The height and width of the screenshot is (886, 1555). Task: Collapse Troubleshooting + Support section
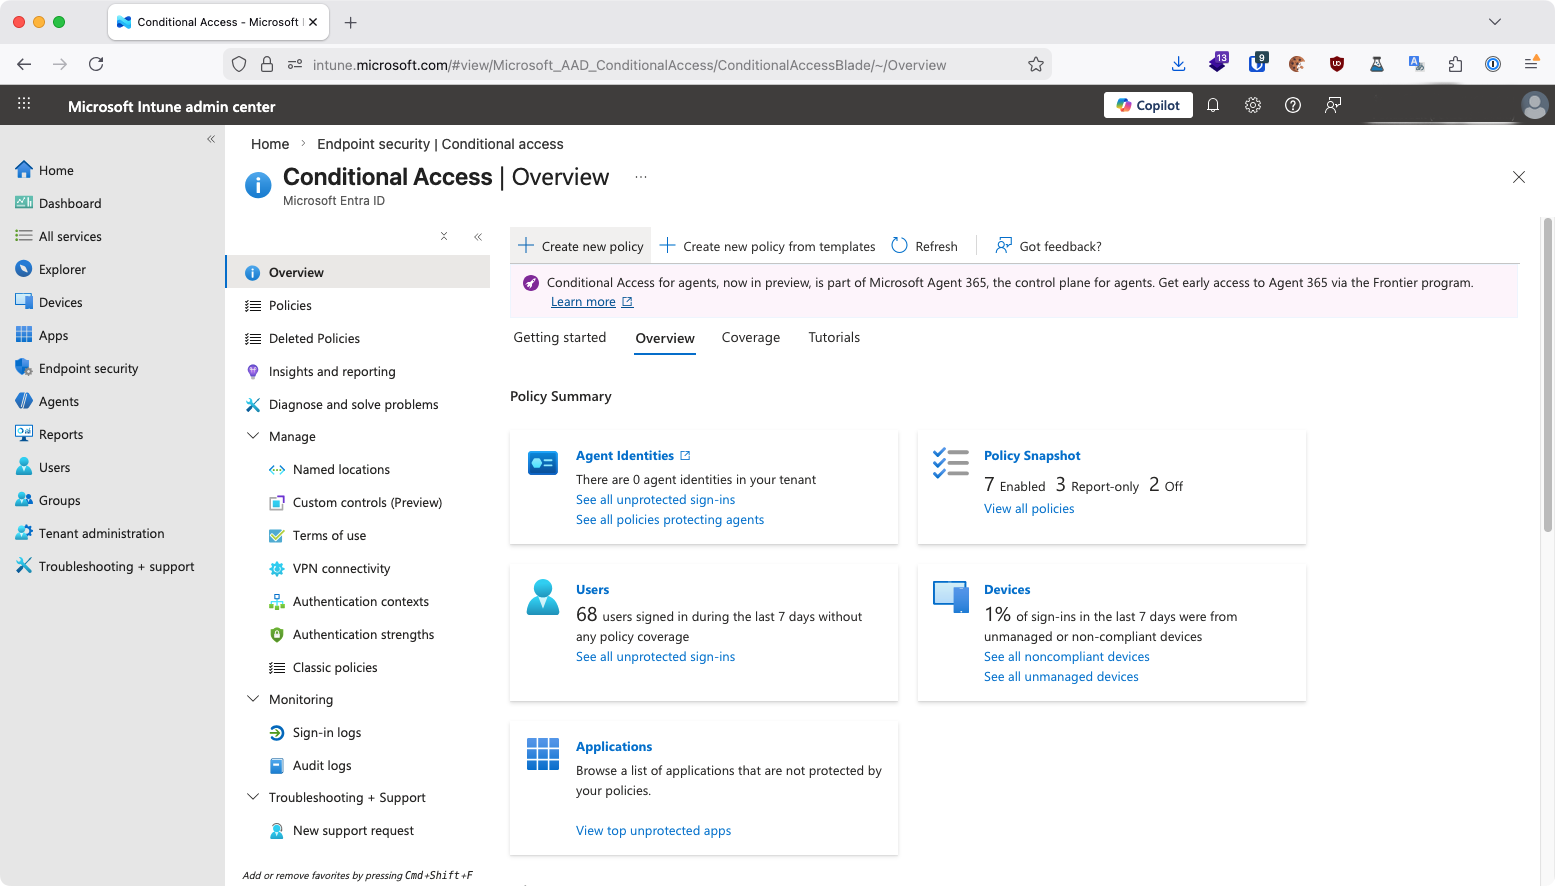(253, 797)
